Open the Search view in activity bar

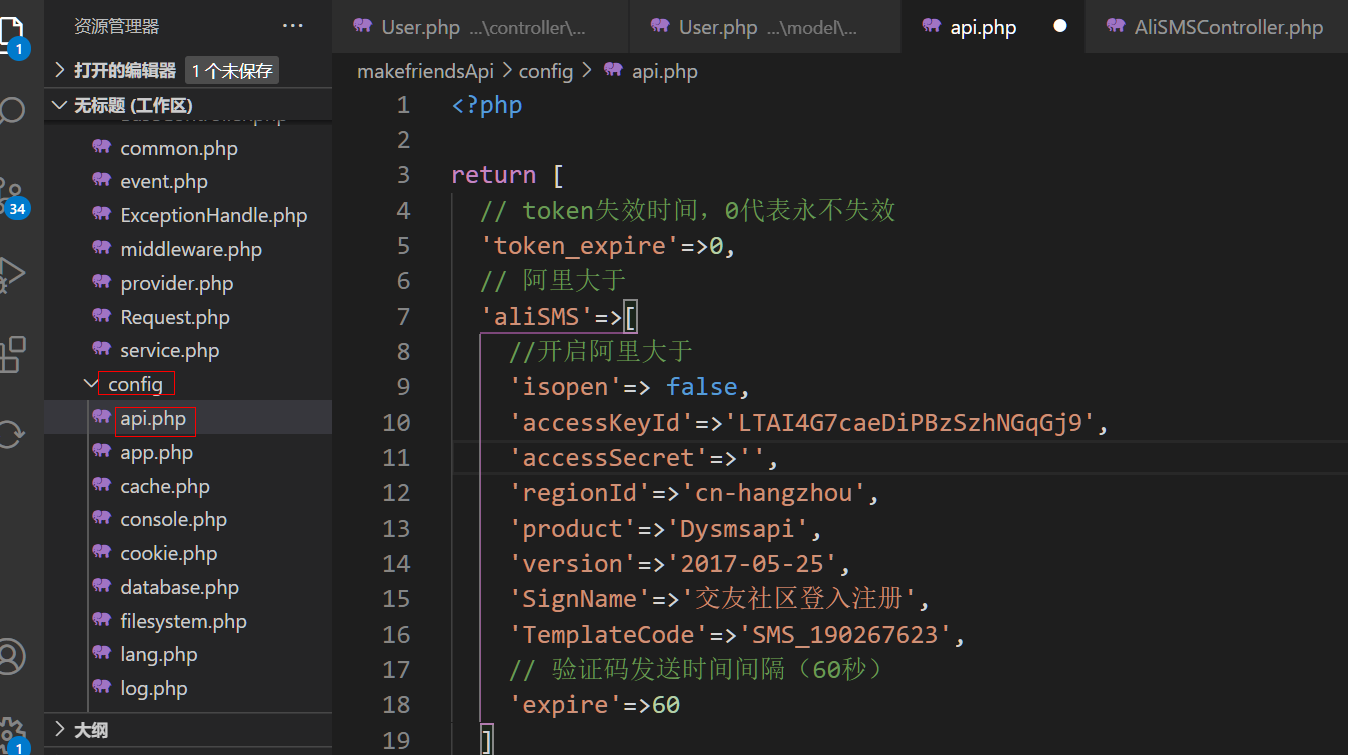12,110
